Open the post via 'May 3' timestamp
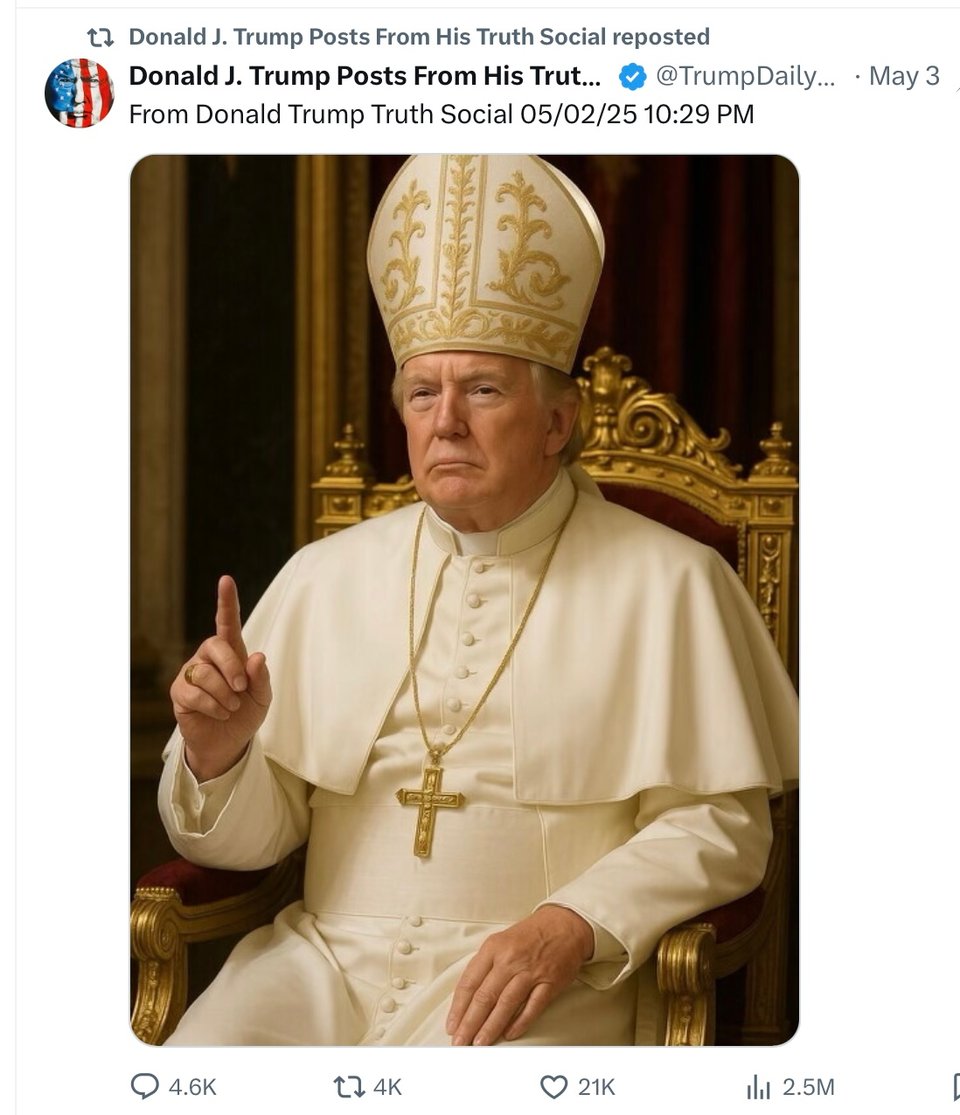The image size is (960, 1115). [904, 76]
